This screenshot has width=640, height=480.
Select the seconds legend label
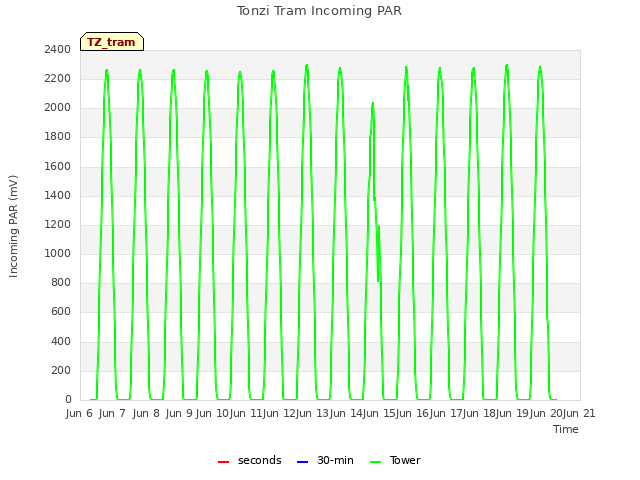[260, 460]
